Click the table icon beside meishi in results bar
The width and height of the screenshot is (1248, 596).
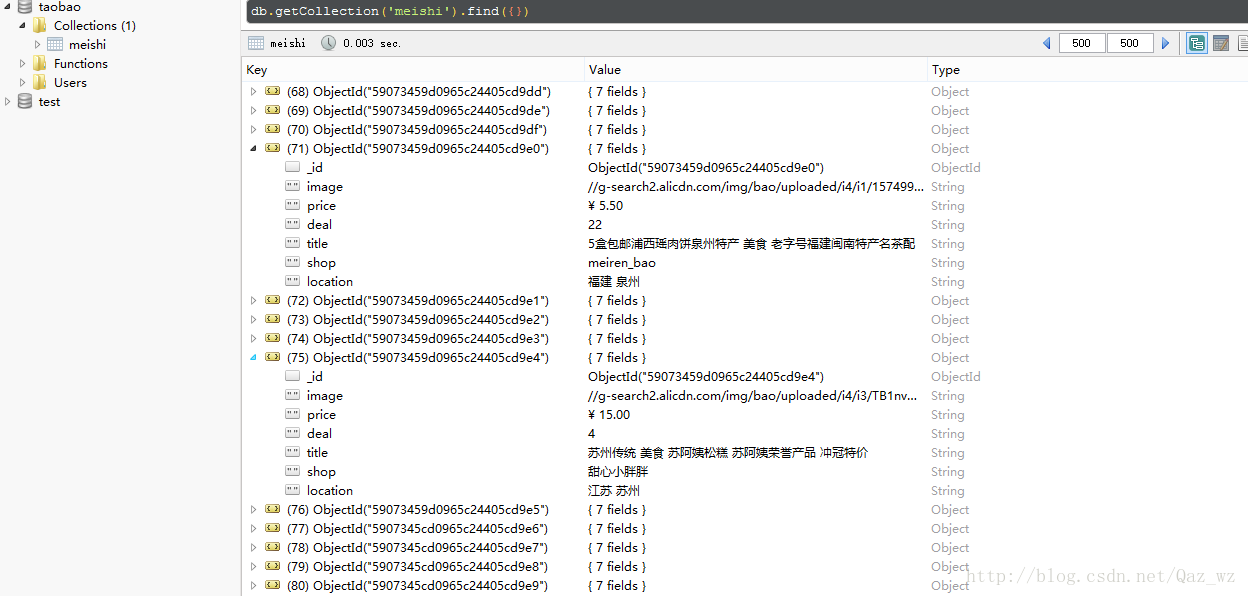256,43
